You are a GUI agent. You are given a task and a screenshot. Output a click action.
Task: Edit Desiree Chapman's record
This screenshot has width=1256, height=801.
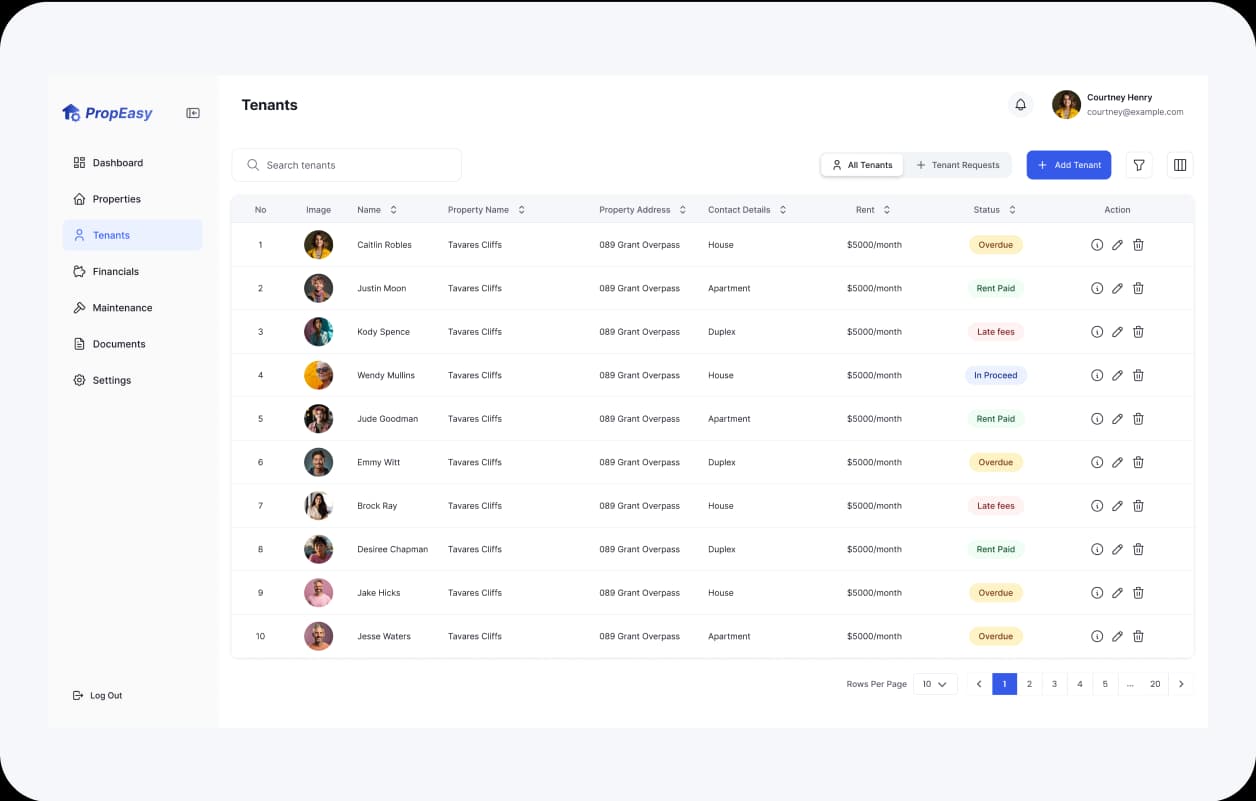click(1117, 549)
